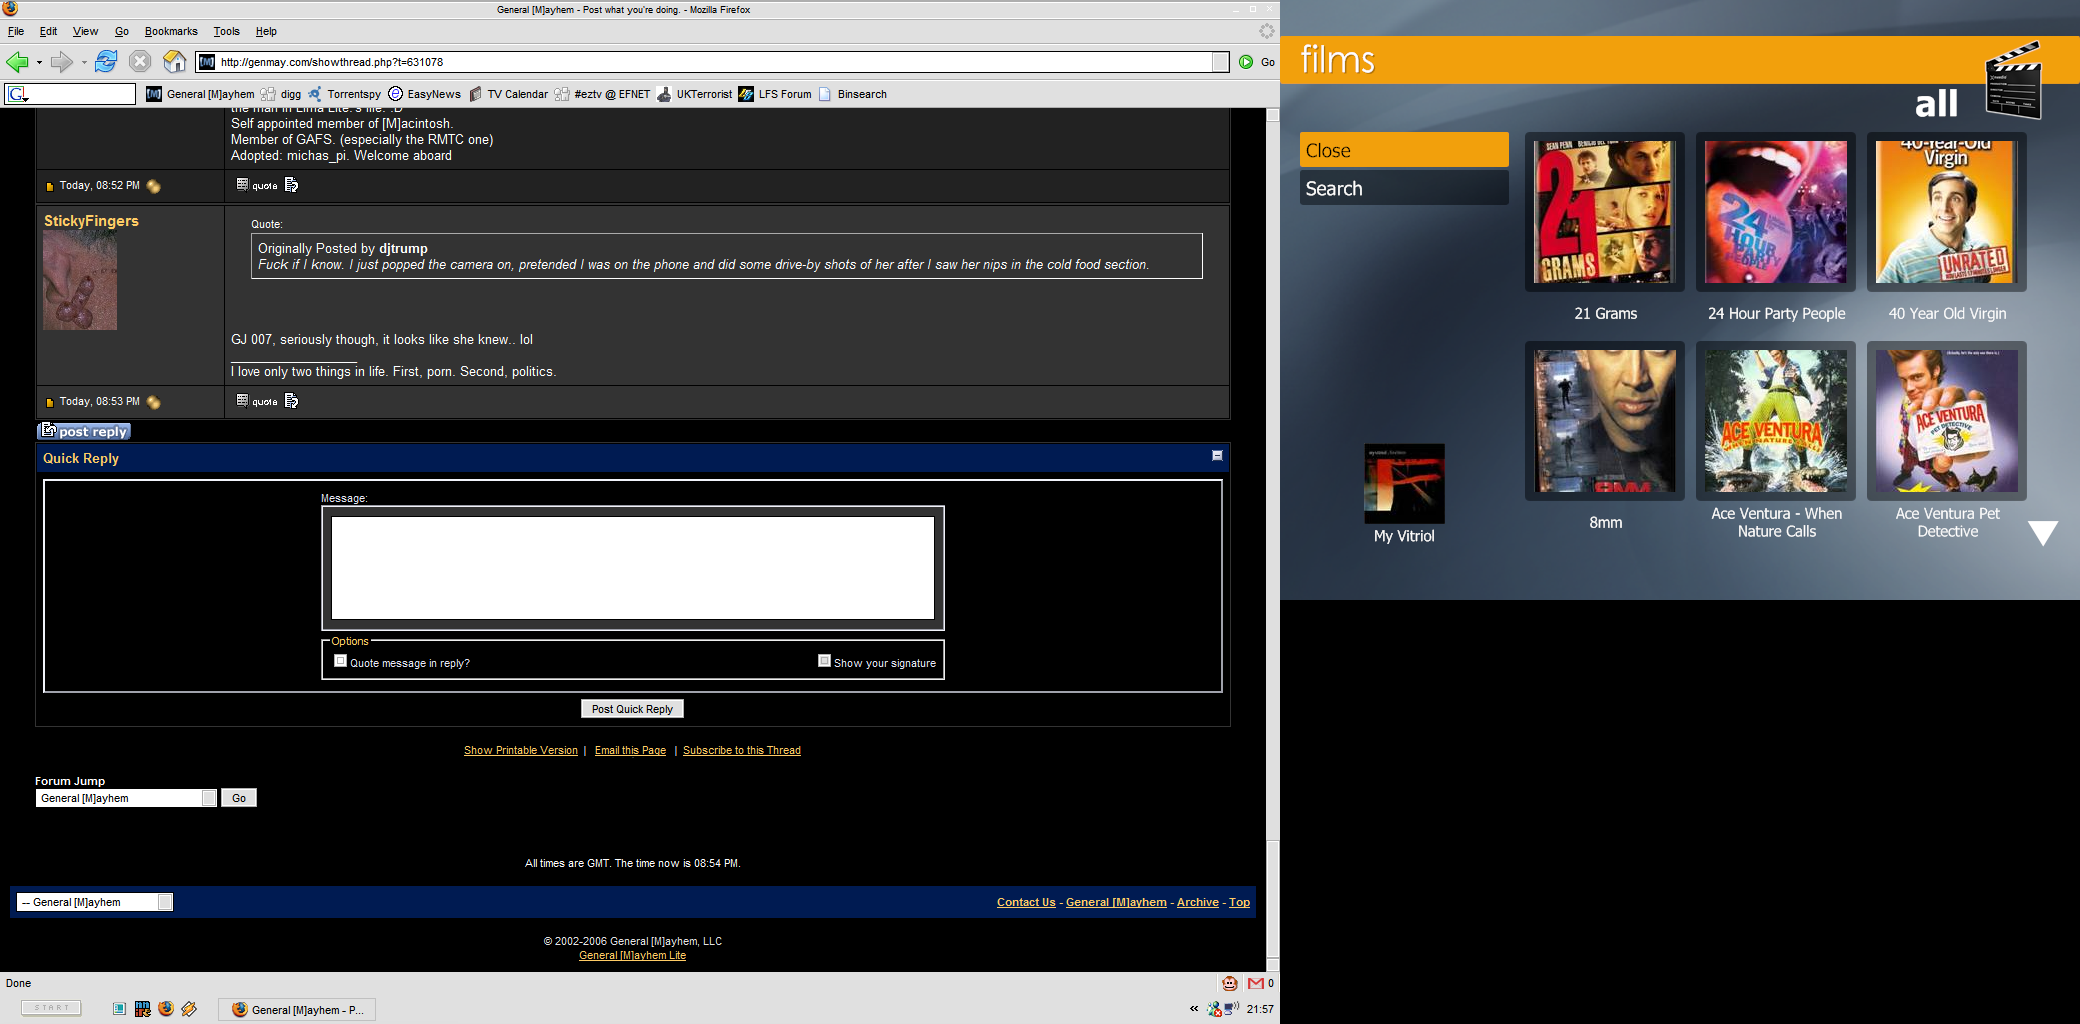Click the Gmail notifier icon in status bar
Viewport: 2080px width, 1024px height.
tap(1256, 983)
